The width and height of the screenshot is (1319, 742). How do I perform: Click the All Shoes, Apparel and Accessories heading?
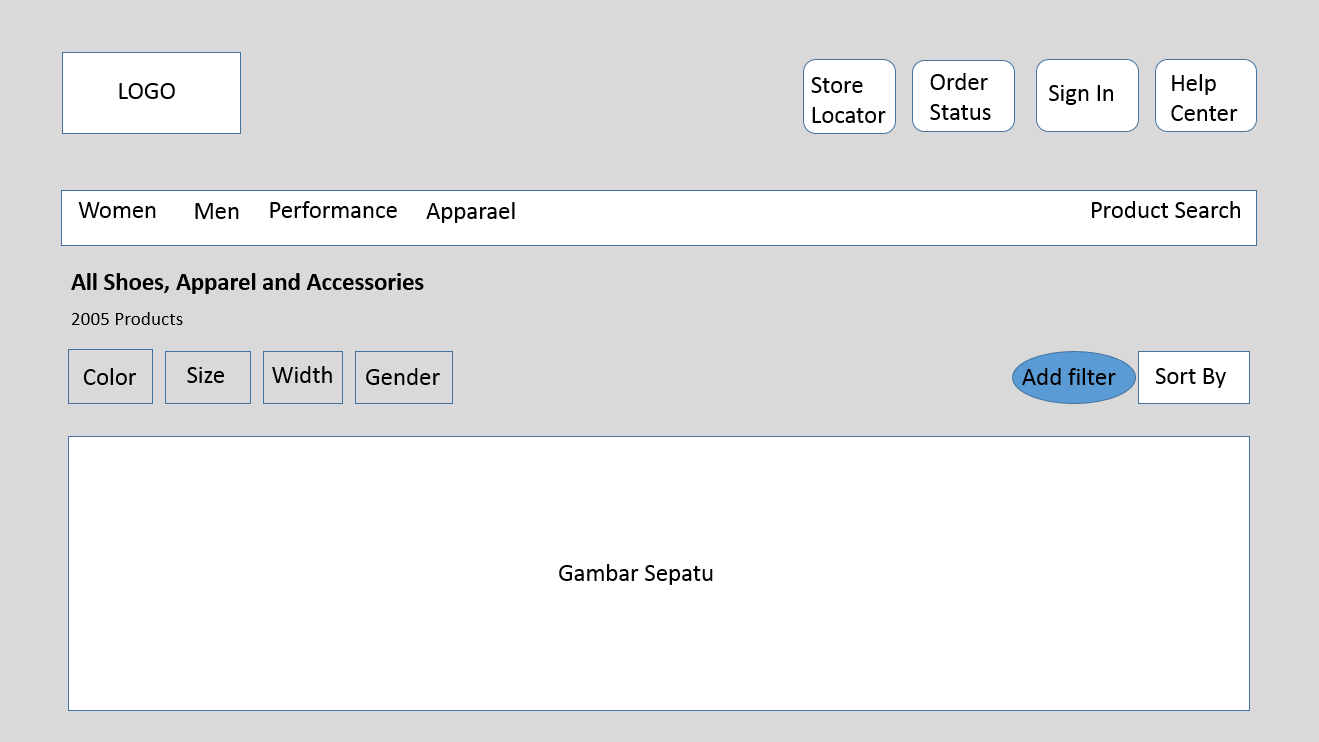(247, 283)
